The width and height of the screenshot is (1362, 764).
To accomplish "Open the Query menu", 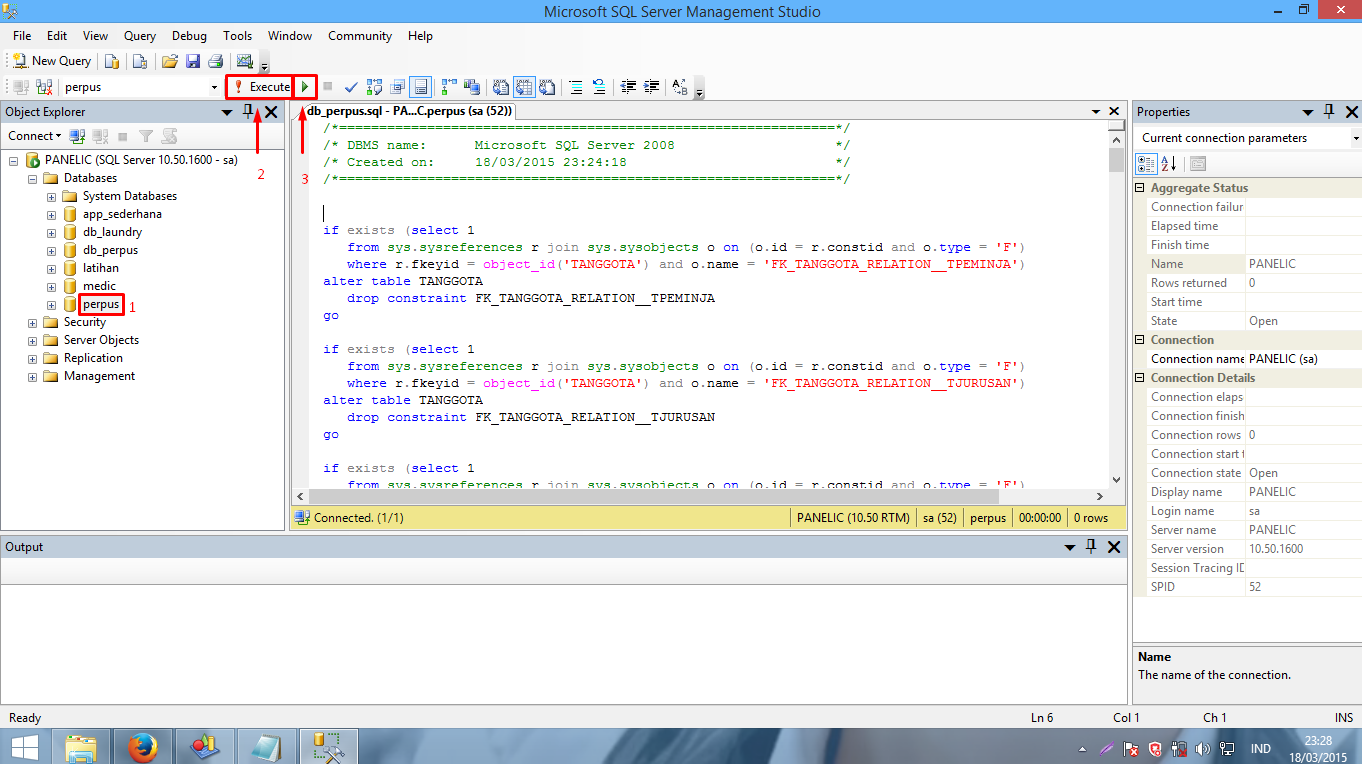I will (x=139, y=36).
